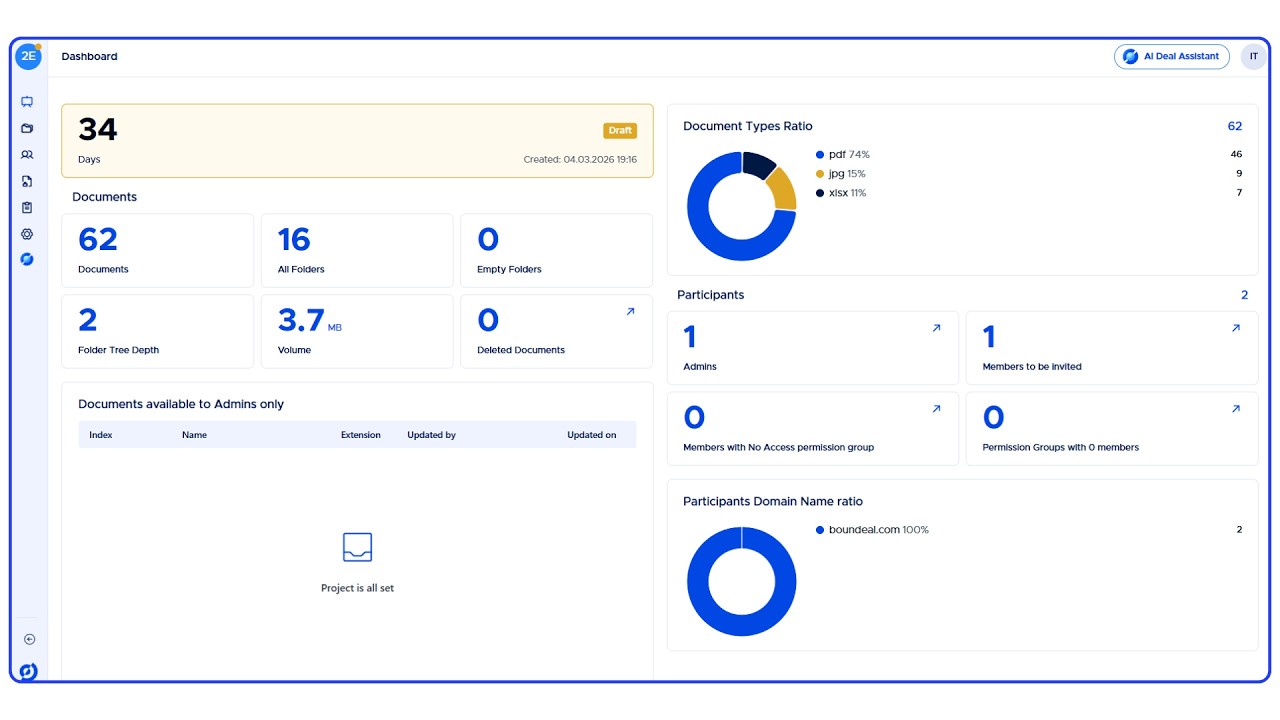This screenshot has height=720, width=1280.
Task: Click the 'jpg 15%' legend label
Action: click(x=847, y=174)
